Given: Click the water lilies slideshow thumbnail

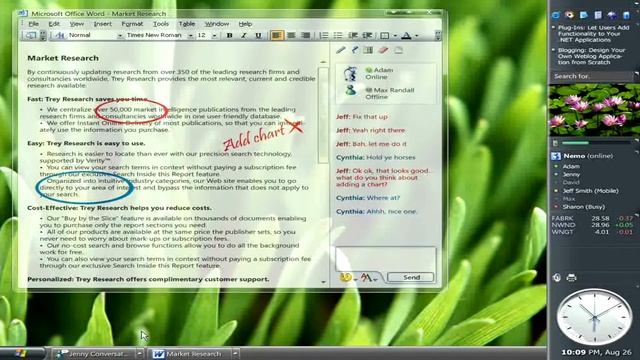Looking at the screenshot, I should click(594, 110).
